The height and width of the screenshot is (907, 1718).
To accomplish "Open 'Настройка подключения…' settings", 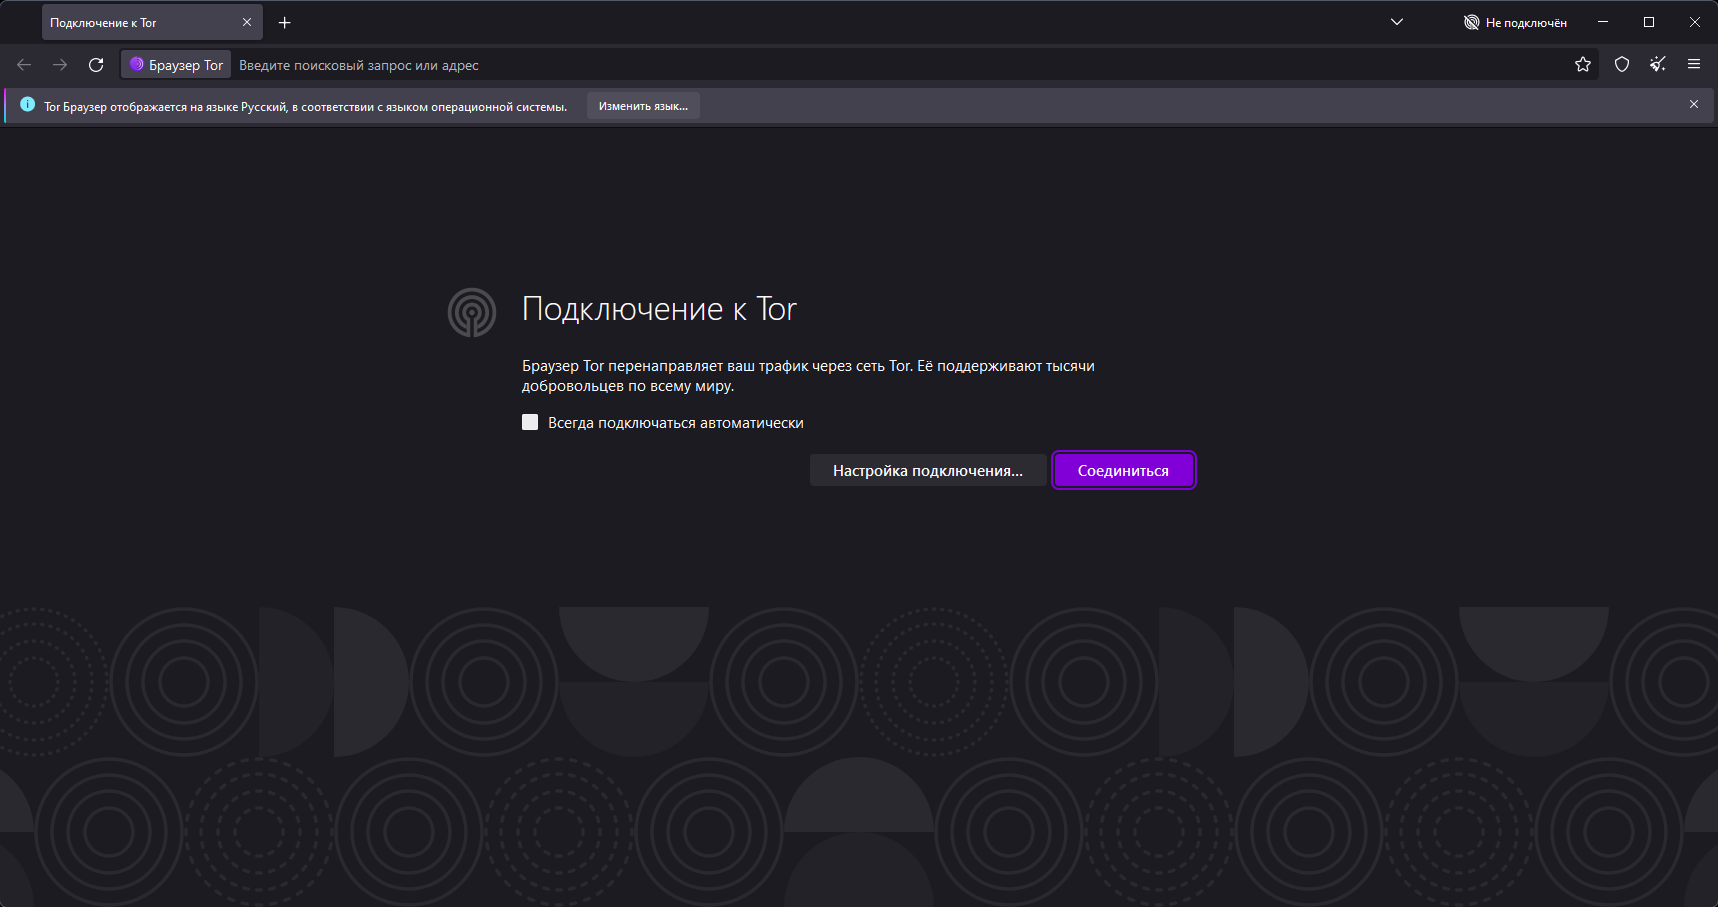I will [927, 471].
